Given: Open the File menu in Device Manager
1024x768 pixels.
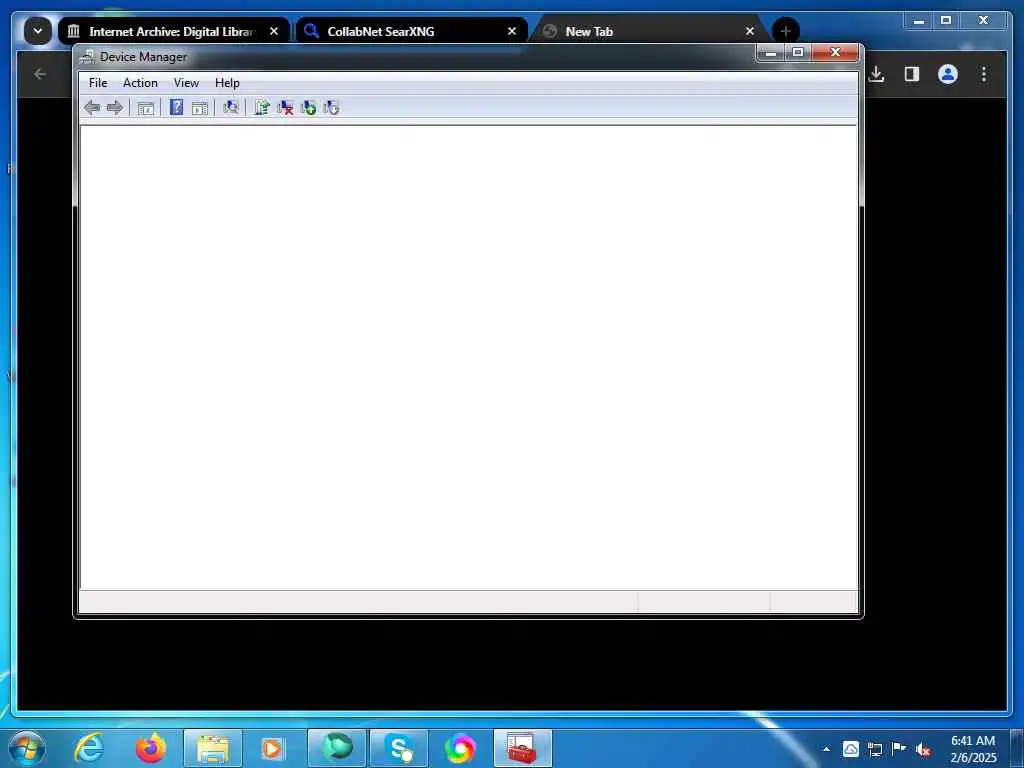Looking at the screenshot, I should (98, 83).
